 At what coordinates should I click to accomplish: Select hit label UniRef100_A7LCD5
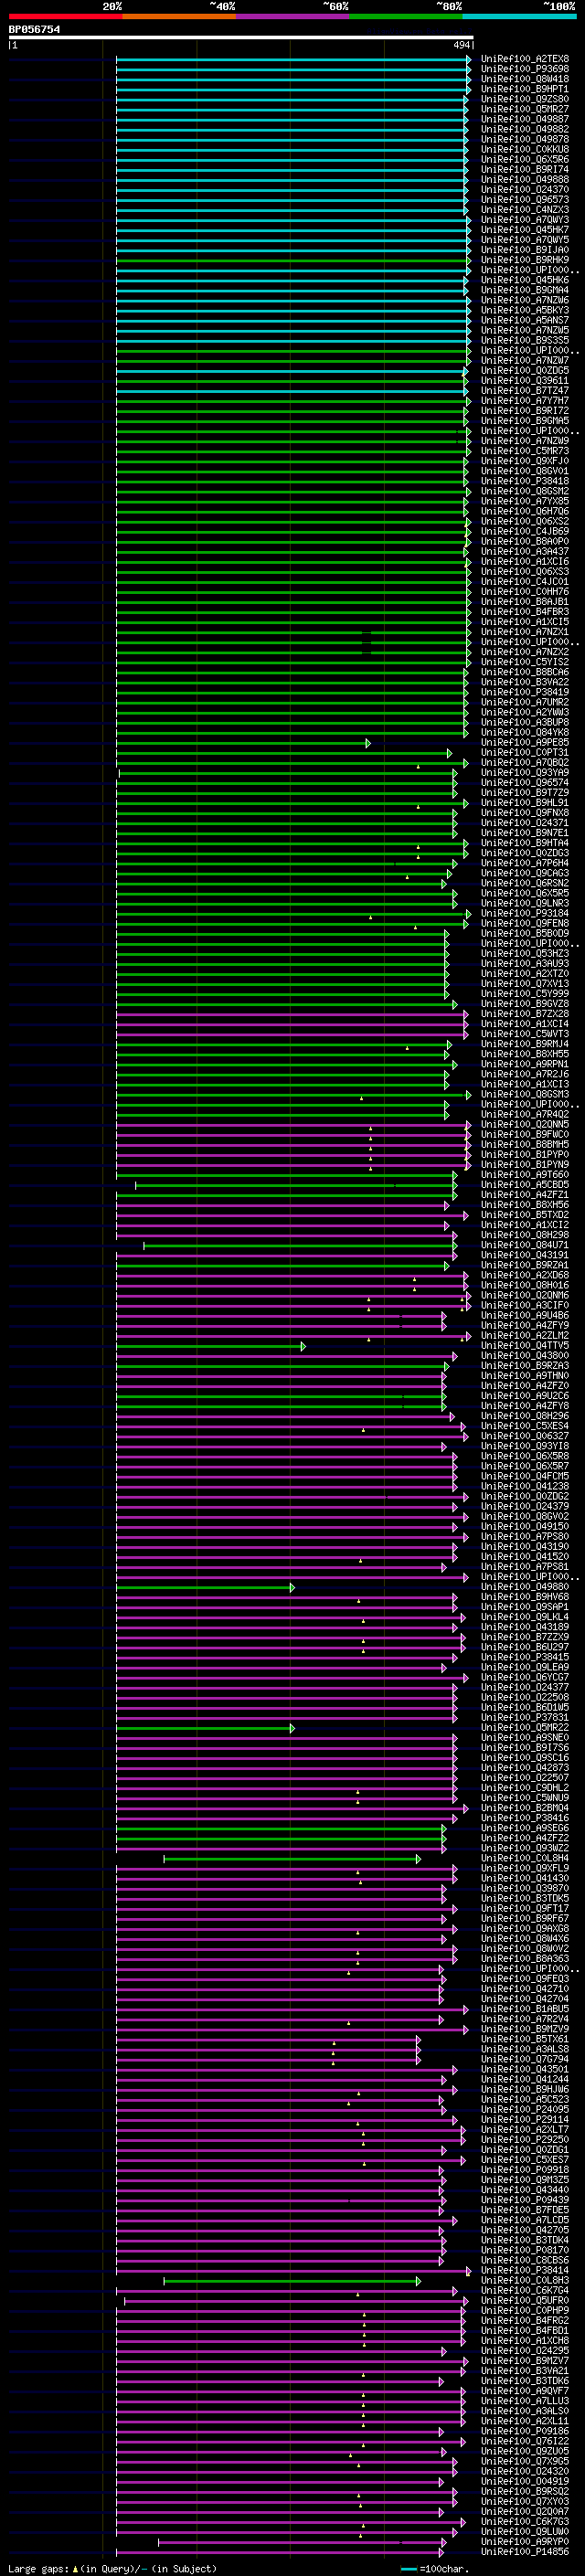coord(524,2219)
